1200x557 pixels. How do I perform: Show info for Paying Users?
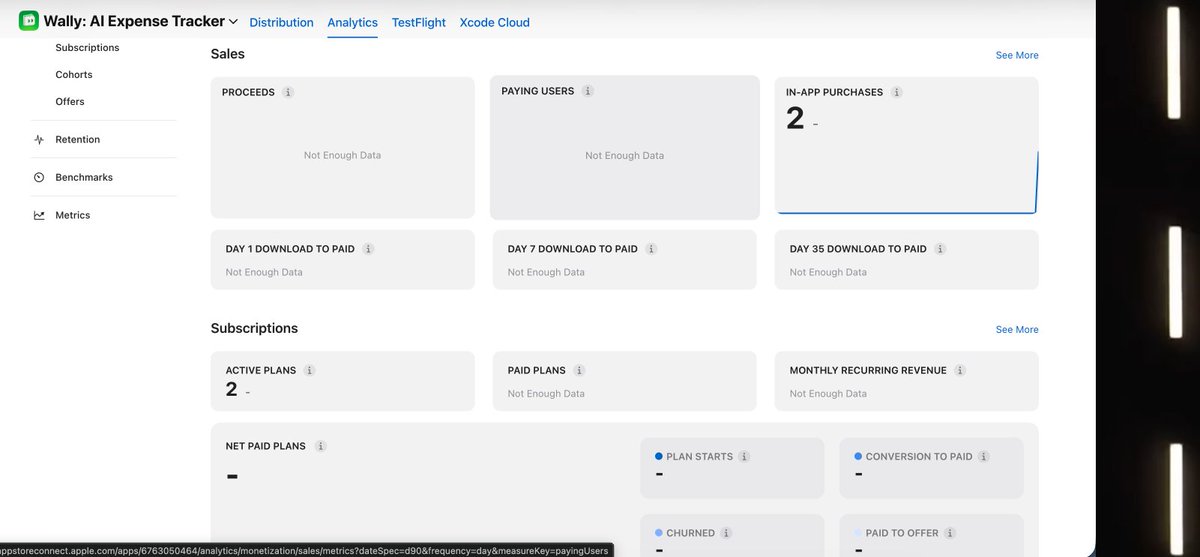[588, 91]
